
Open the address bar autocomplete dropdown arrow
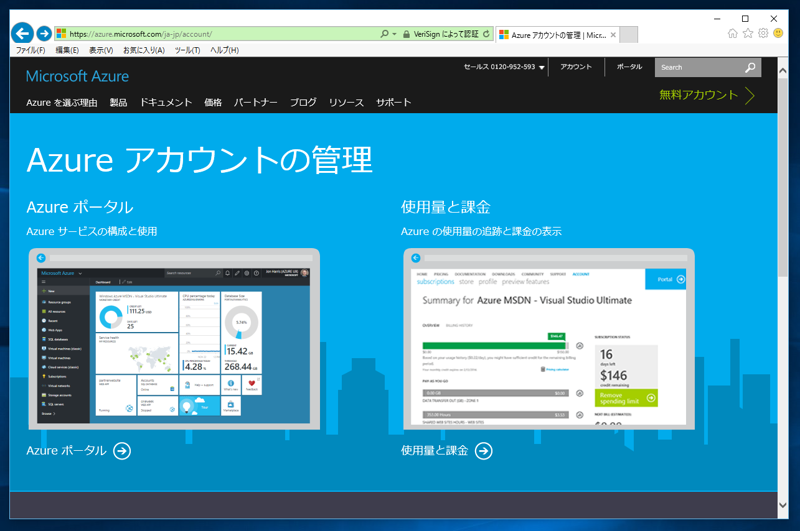pos(394,34)
